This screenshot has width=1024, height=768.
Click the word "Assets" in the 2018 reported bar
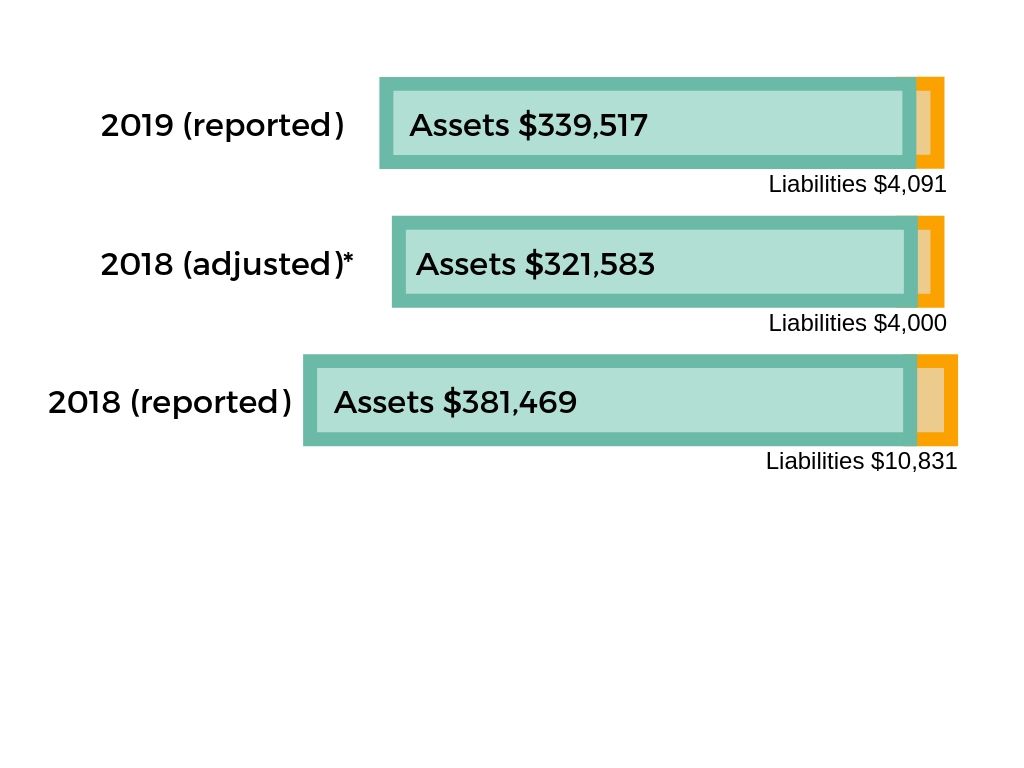(x=384, y=402)
